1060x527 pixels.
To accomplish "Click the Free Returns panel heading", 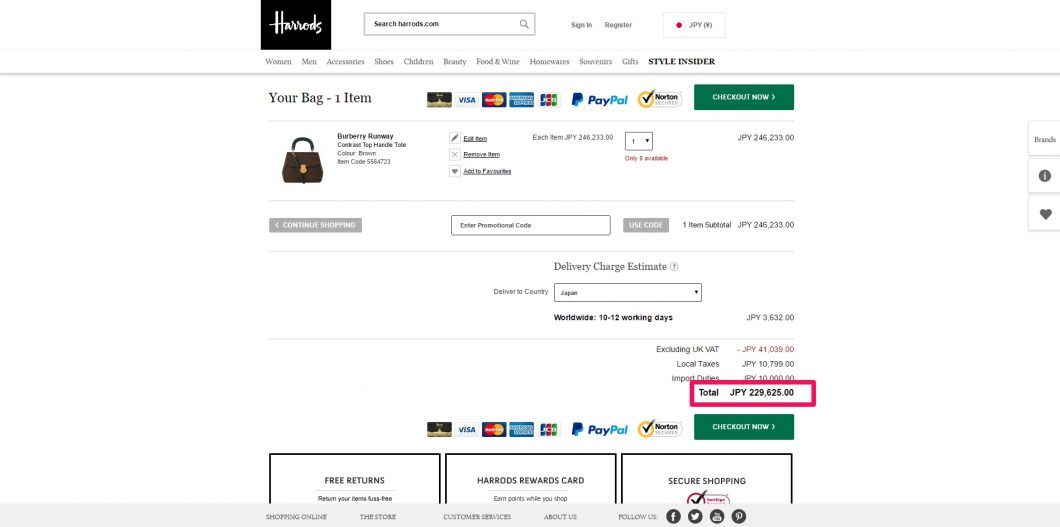I will pos(354,481).
